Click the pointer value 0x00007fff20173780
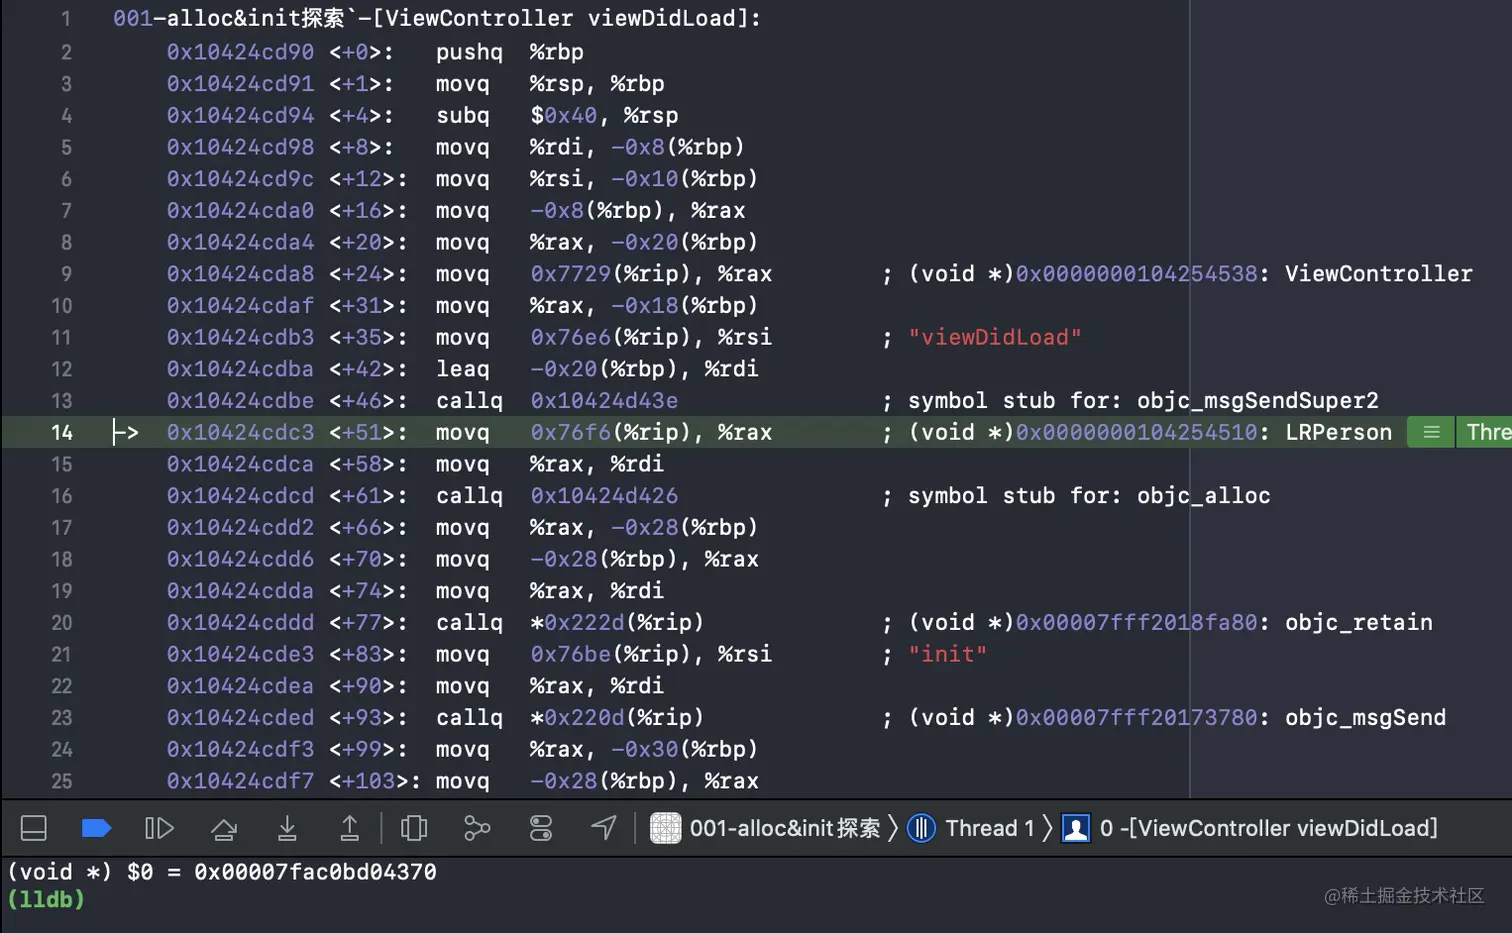1512x933 pixels. [x=1136, y=717]
